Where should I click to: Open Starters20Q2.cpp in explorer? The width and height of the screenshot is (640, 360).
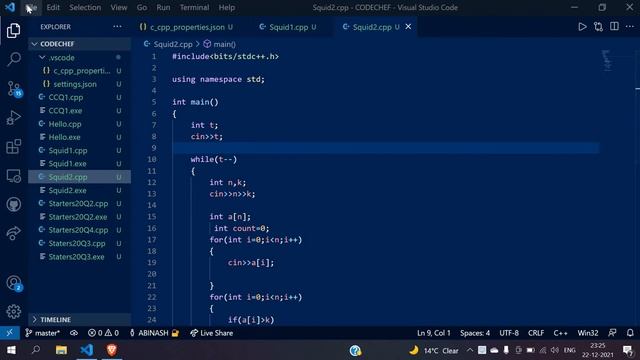pyautogui.click(x=80, y=203)
